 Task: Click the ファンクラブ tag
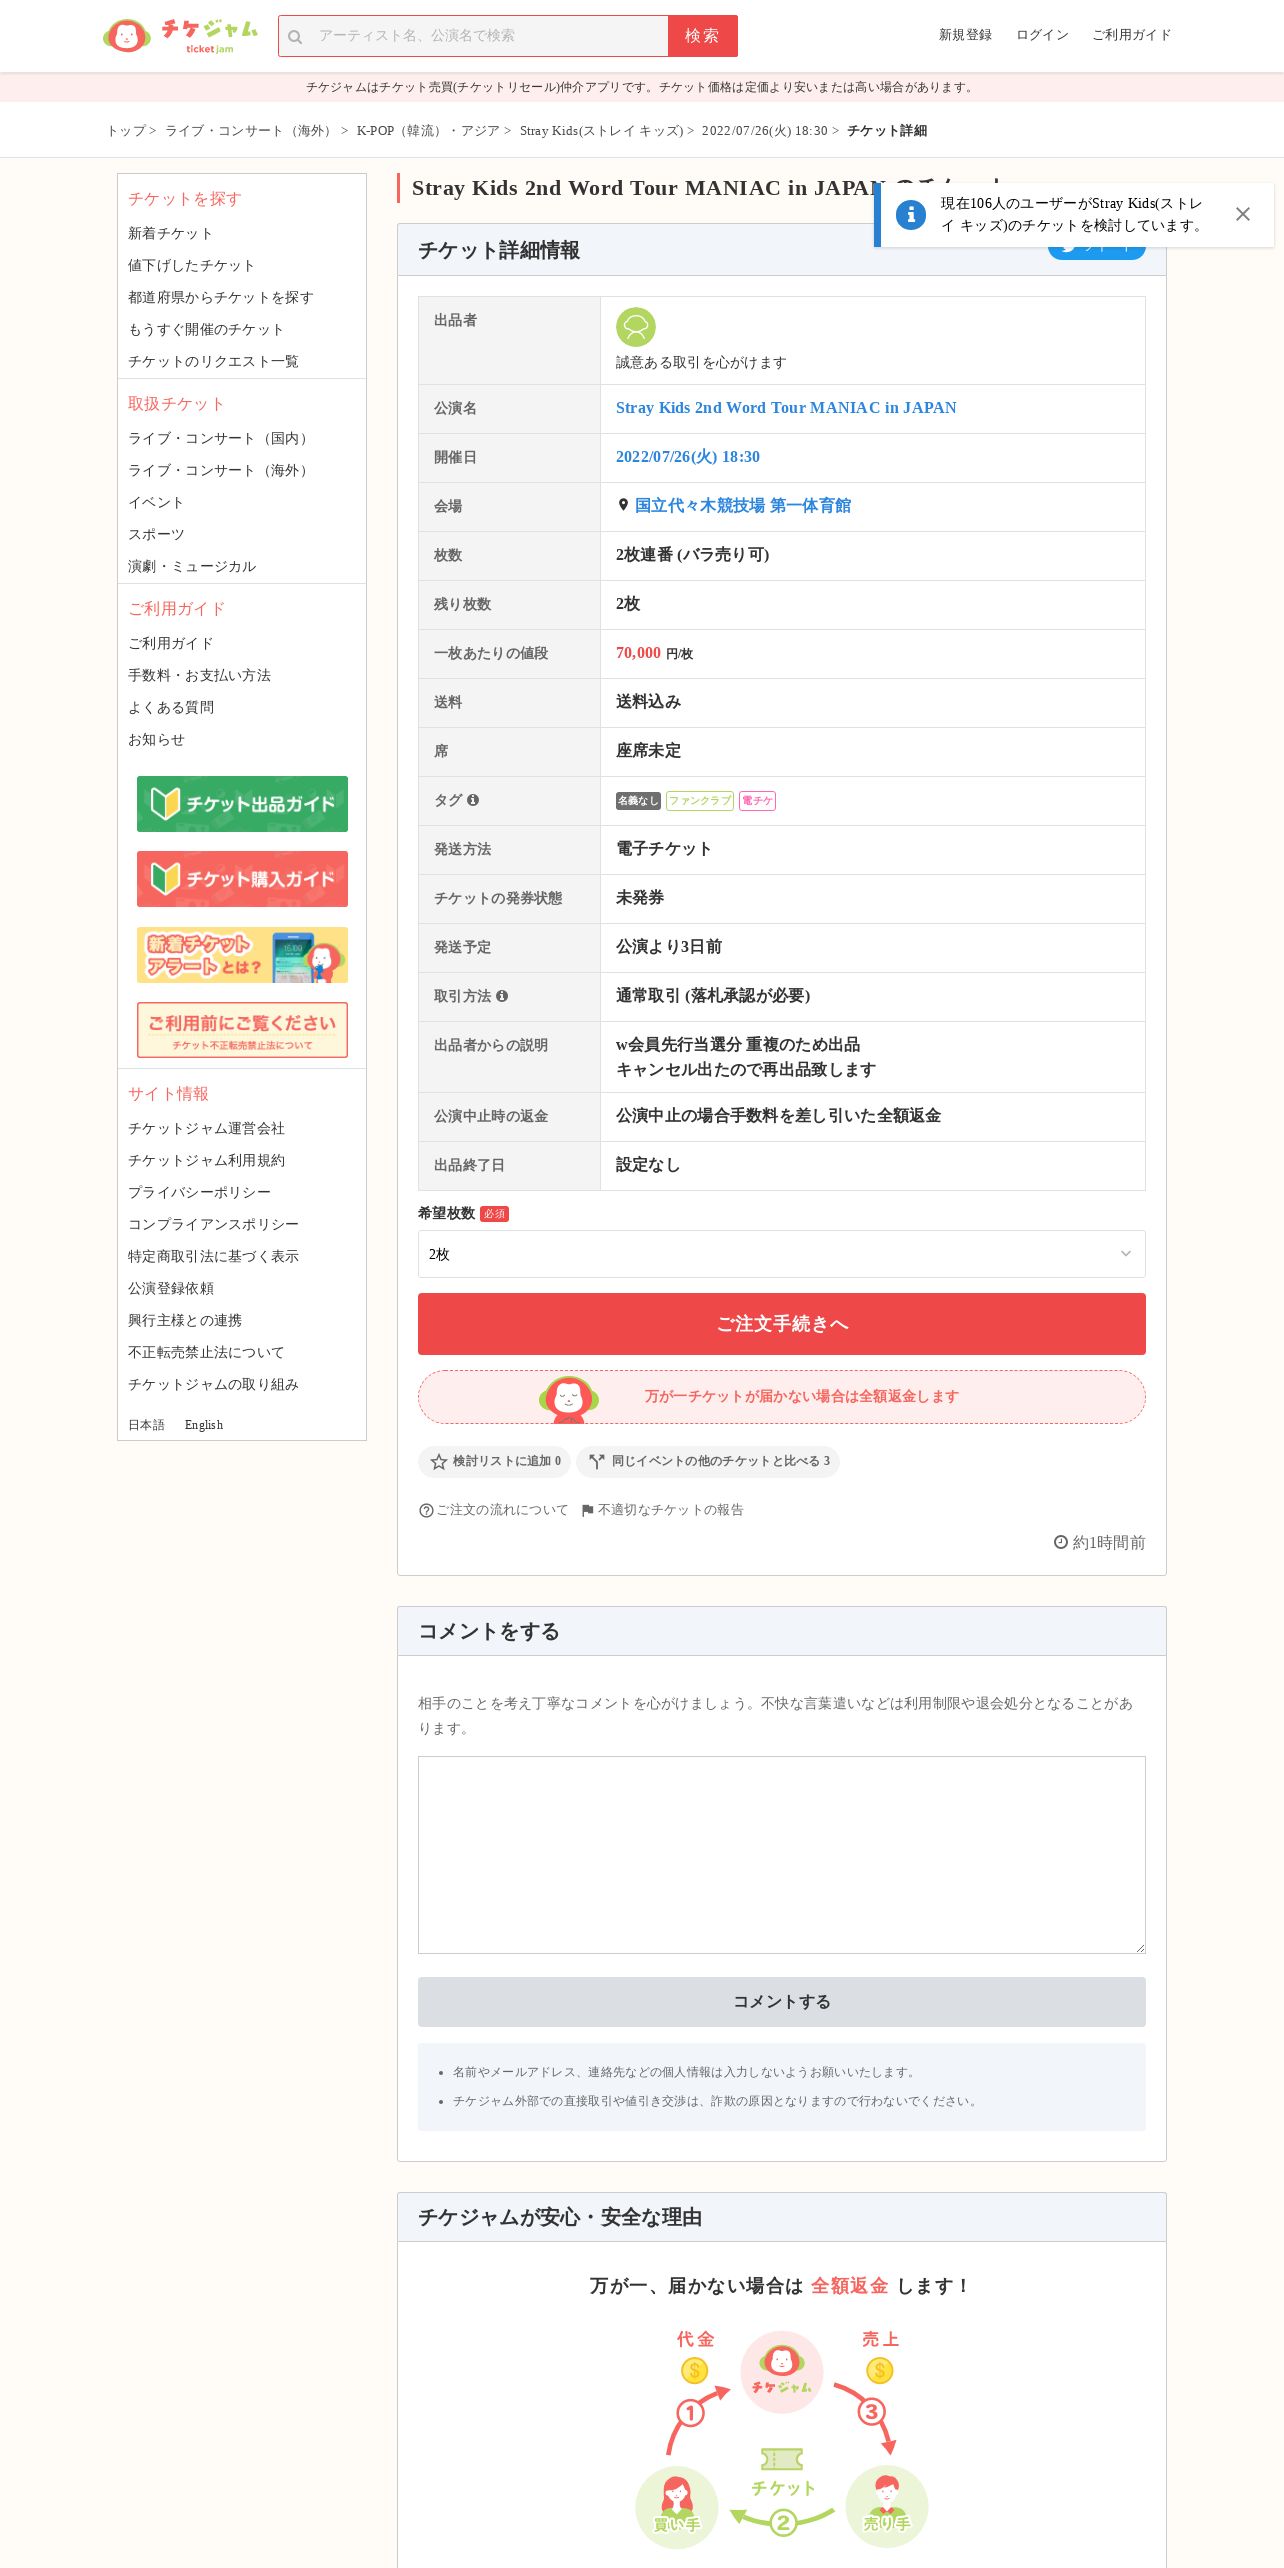pyautogui.click(x=700, y=801)
